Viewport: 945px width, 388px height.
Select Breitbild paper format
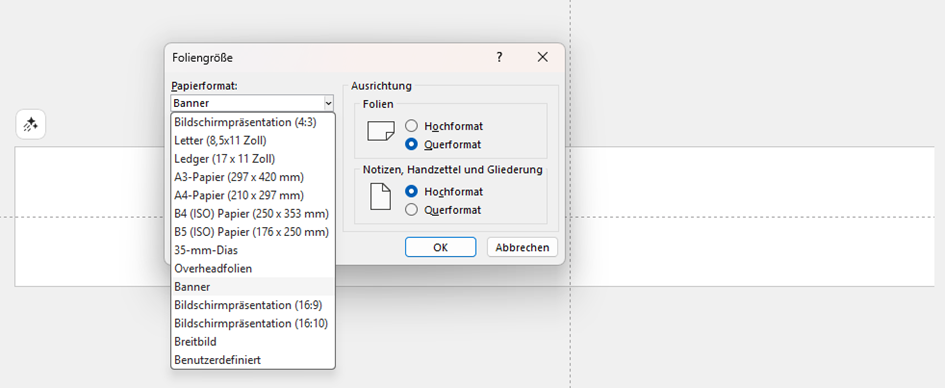coord(253,342)
